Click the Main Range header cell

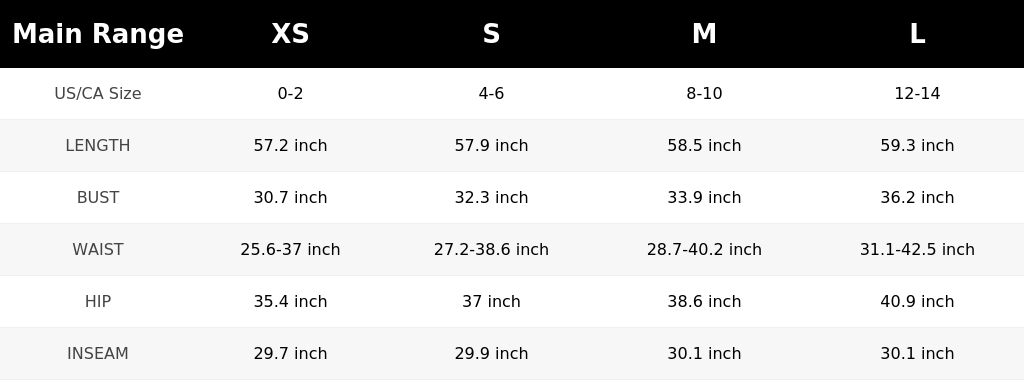point(98,34)
